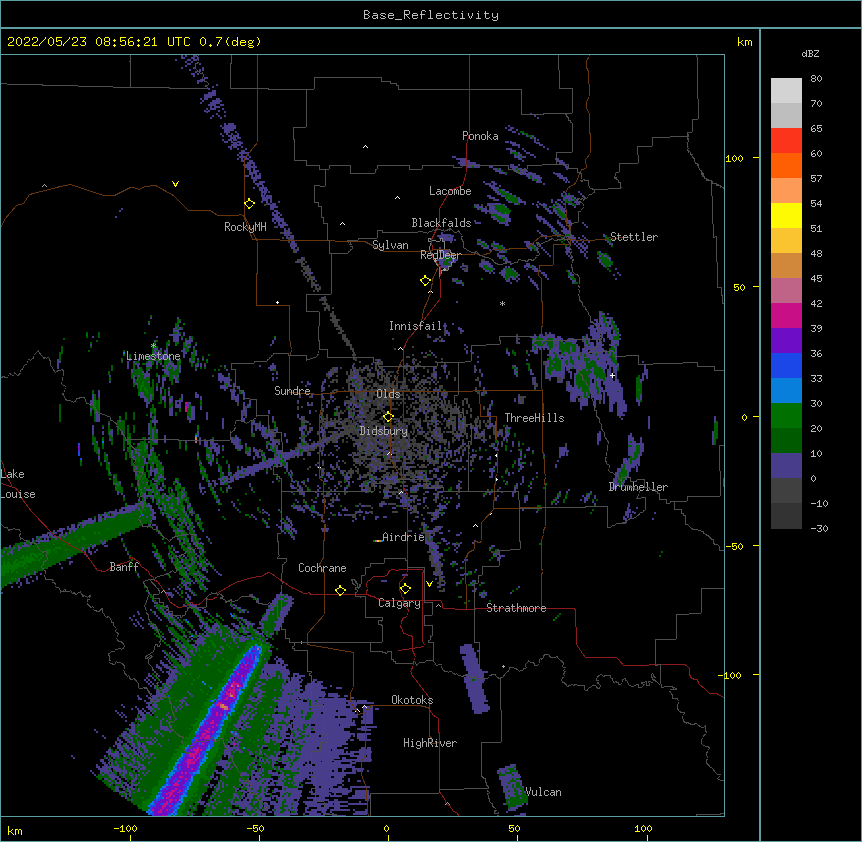The width and height of the screenshot is (862, 842).
Task: Click the Airdrie label
Action: click(x=404, y=537)
